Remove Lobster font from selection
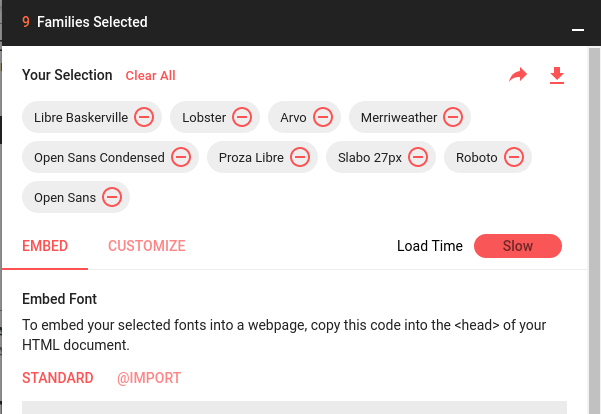The image size is (601, 414). coord(242,117)
